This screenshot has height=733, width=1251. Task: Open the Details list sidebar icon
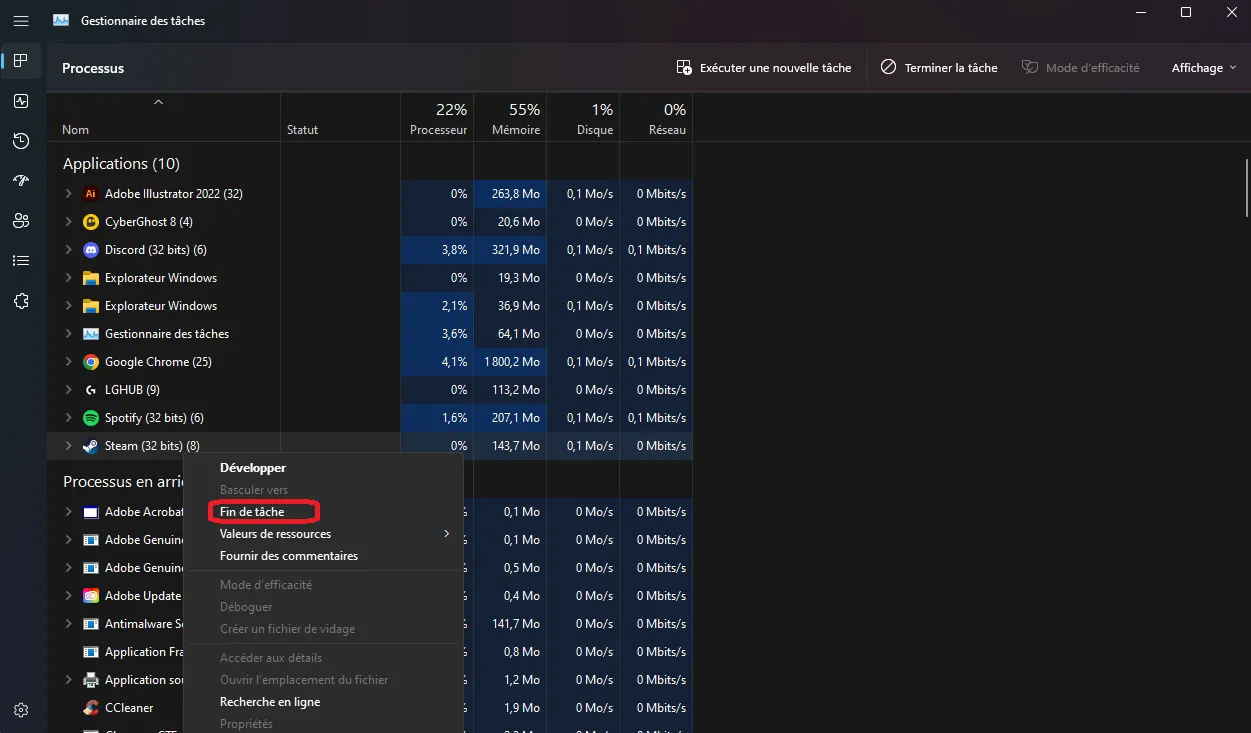(21, 261)
